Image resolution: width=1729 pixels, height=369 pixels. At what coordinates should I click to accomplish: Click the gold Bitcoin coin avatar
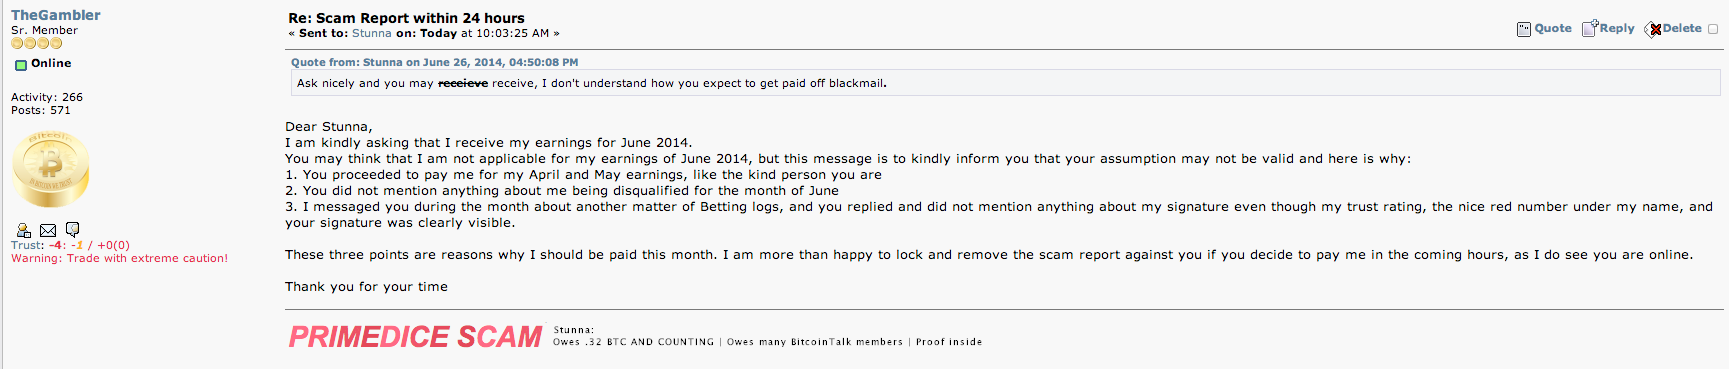(x=50, y=168)
